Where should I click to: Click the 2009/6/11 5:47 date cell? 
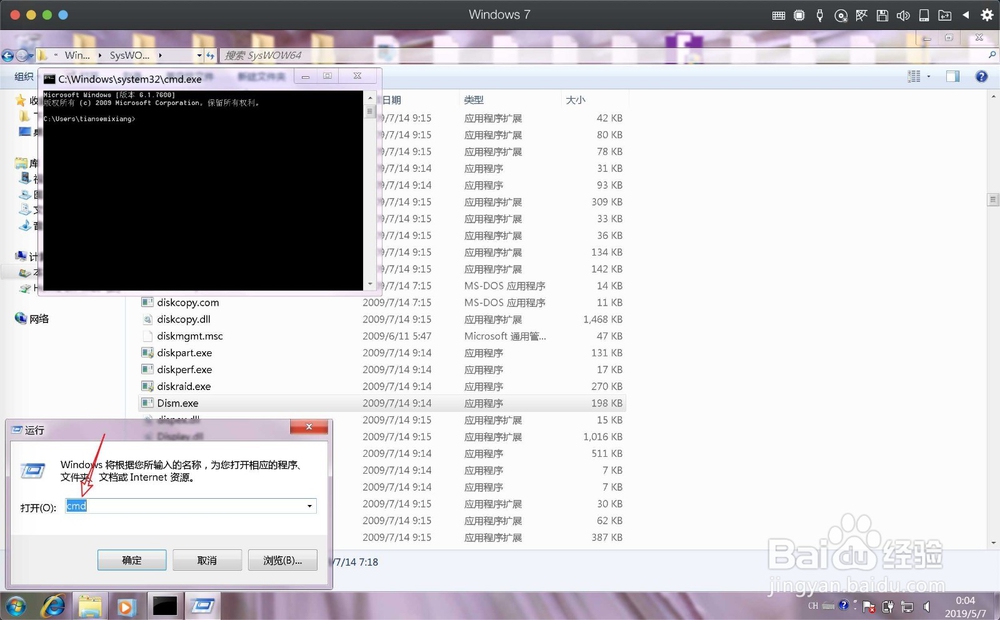tap(397, 336)
